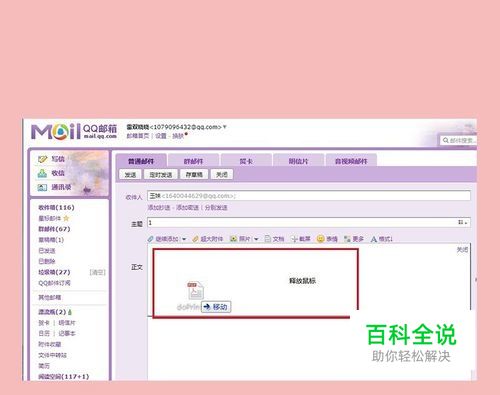Image resolution: width=500 pixels, height=395 pixels.
Task: Click the paperclip icon for 继续添加
Action: [x=151, y=239]
